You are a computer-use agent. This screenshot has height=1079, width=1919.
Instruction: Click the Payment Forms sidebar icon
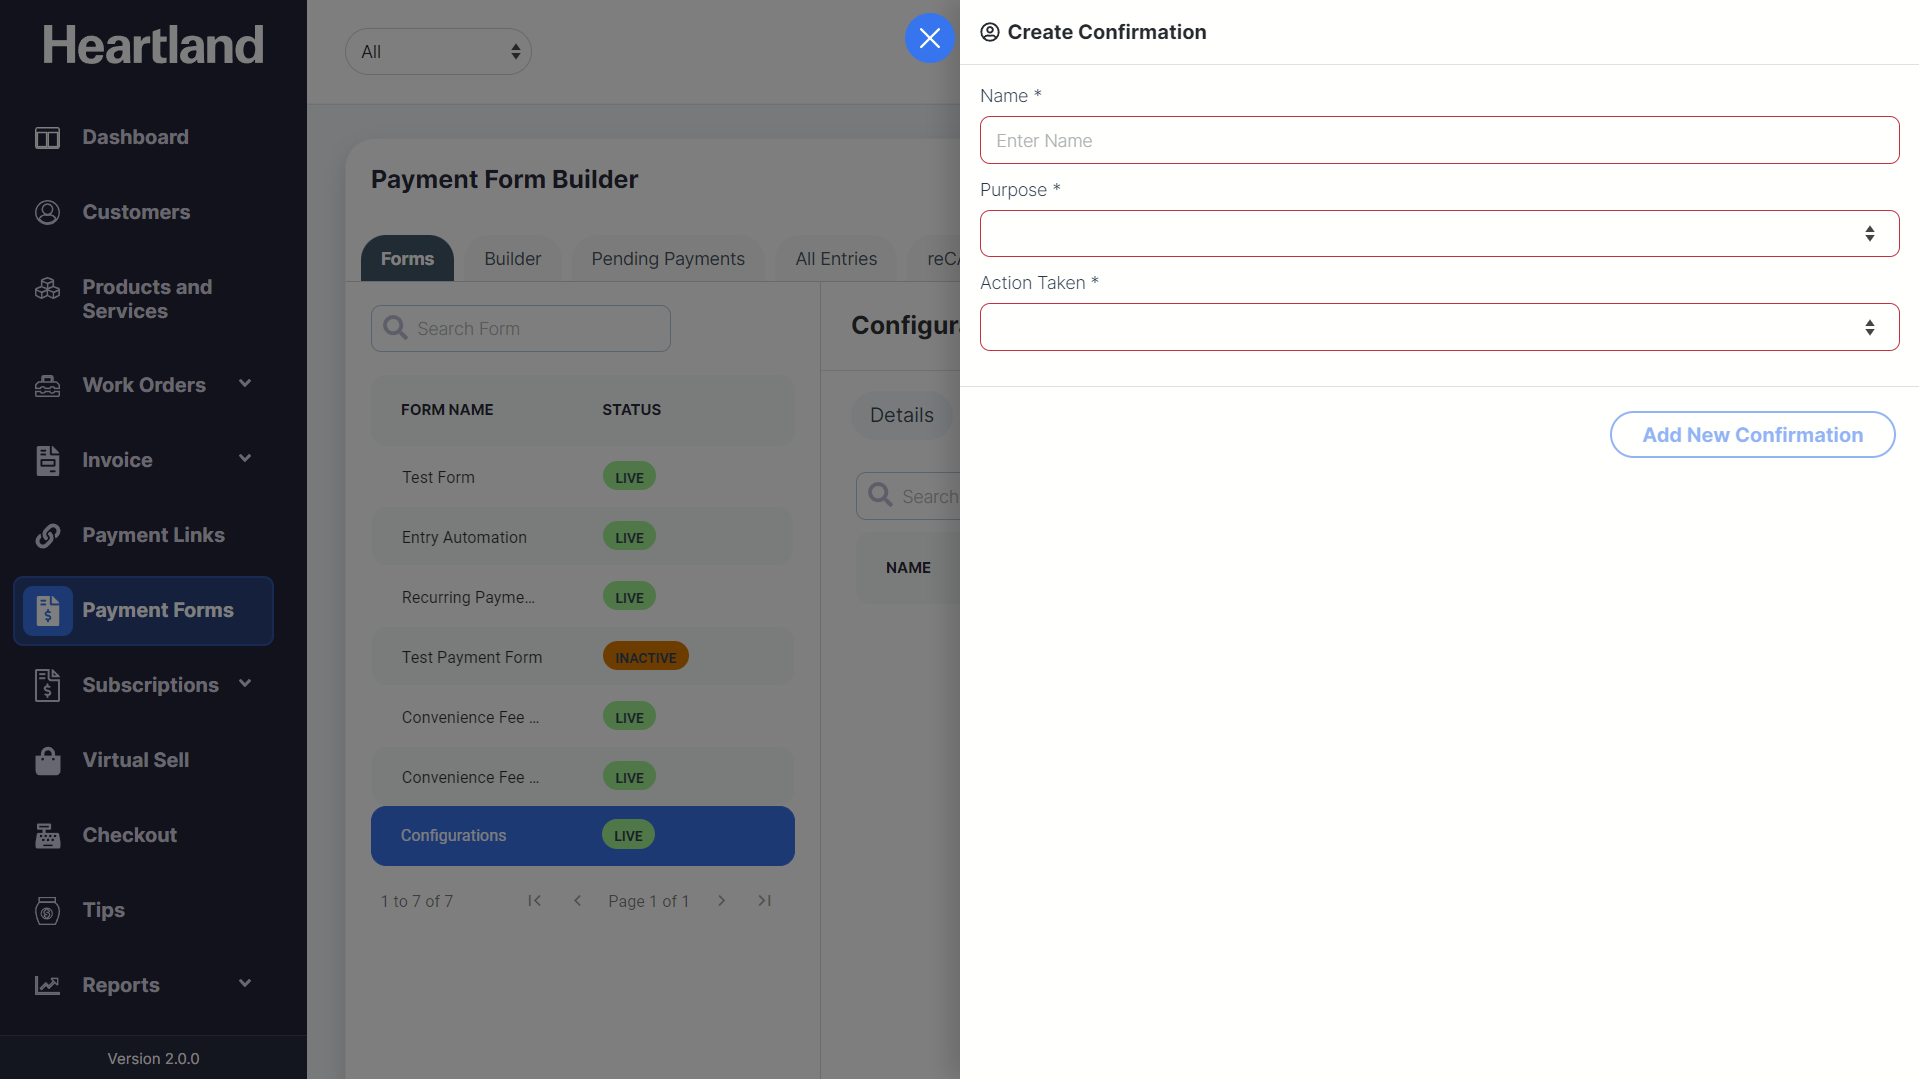coord(47,611)
